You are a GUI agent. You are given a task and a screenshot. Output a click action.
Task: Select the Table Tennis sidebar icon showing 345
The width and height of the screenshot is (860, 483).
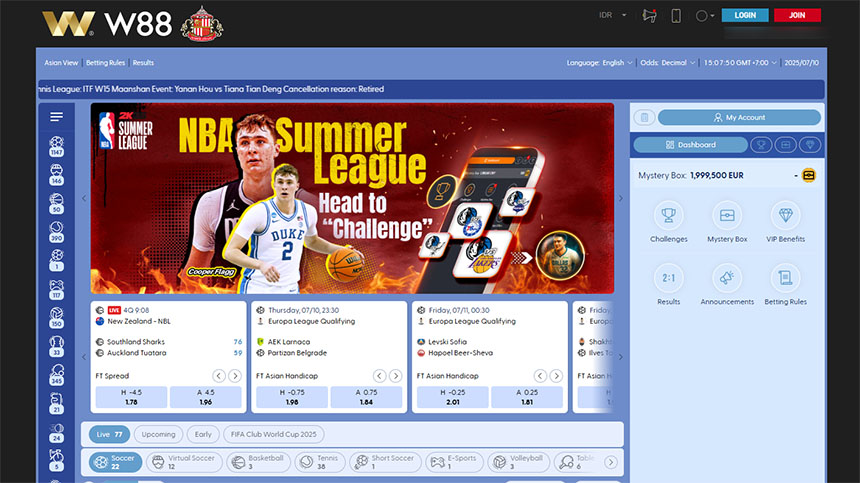point(56,374)
